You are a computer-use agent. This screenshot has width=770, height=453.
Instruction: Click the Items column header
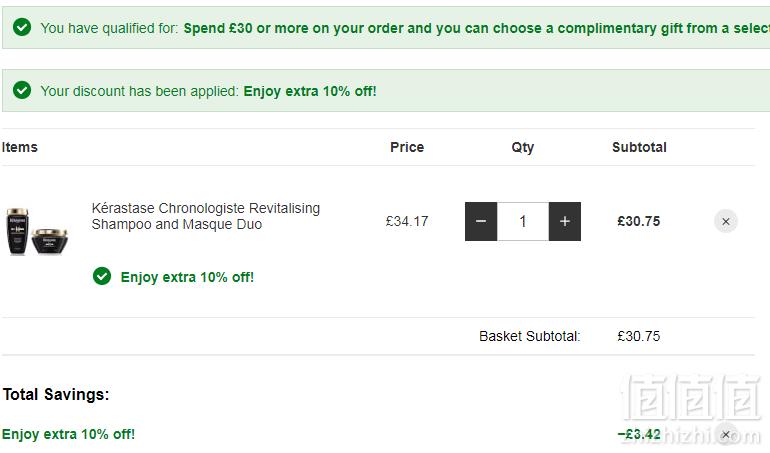click(x=20, y=147)
